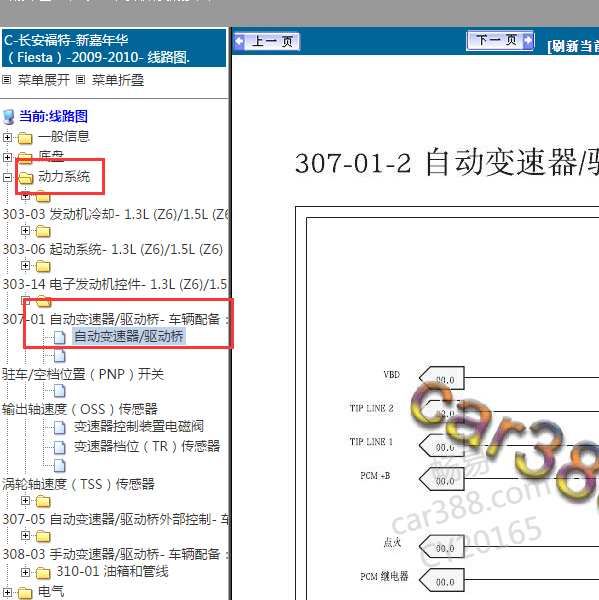Select the folder icon of 一般信息

tap(25, 137)
